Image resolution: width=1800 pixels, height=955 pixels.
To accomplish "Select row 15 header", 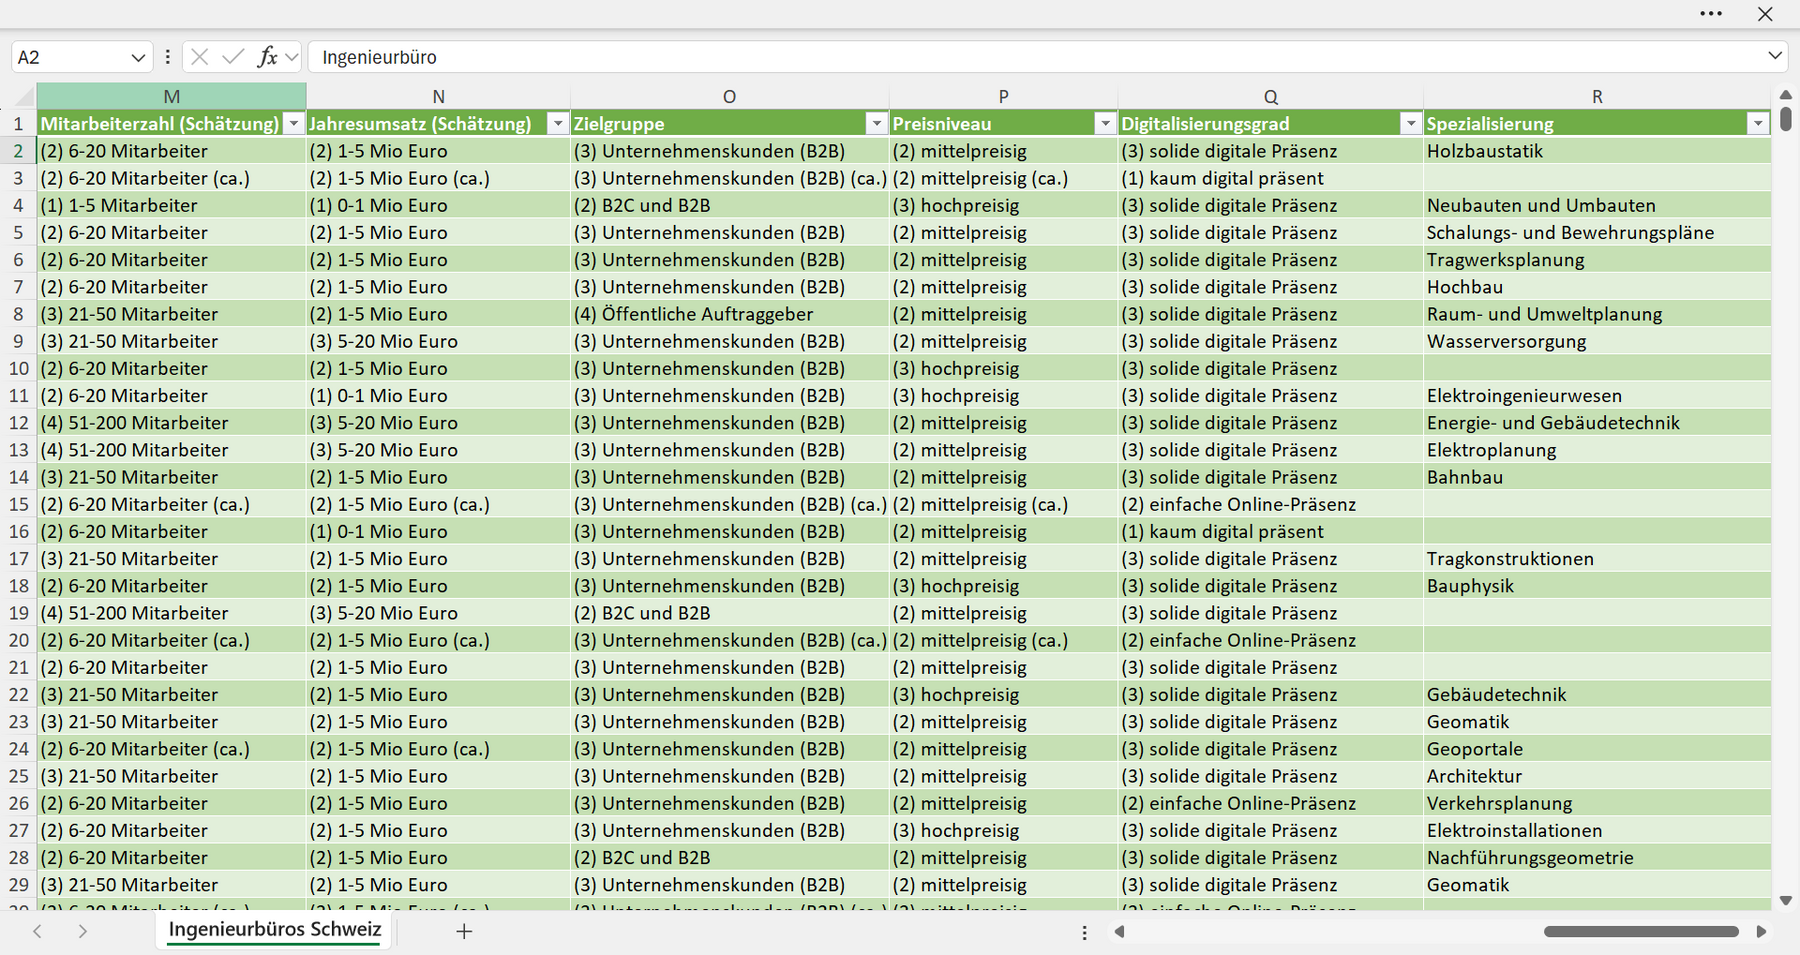I will coord(18,504).
